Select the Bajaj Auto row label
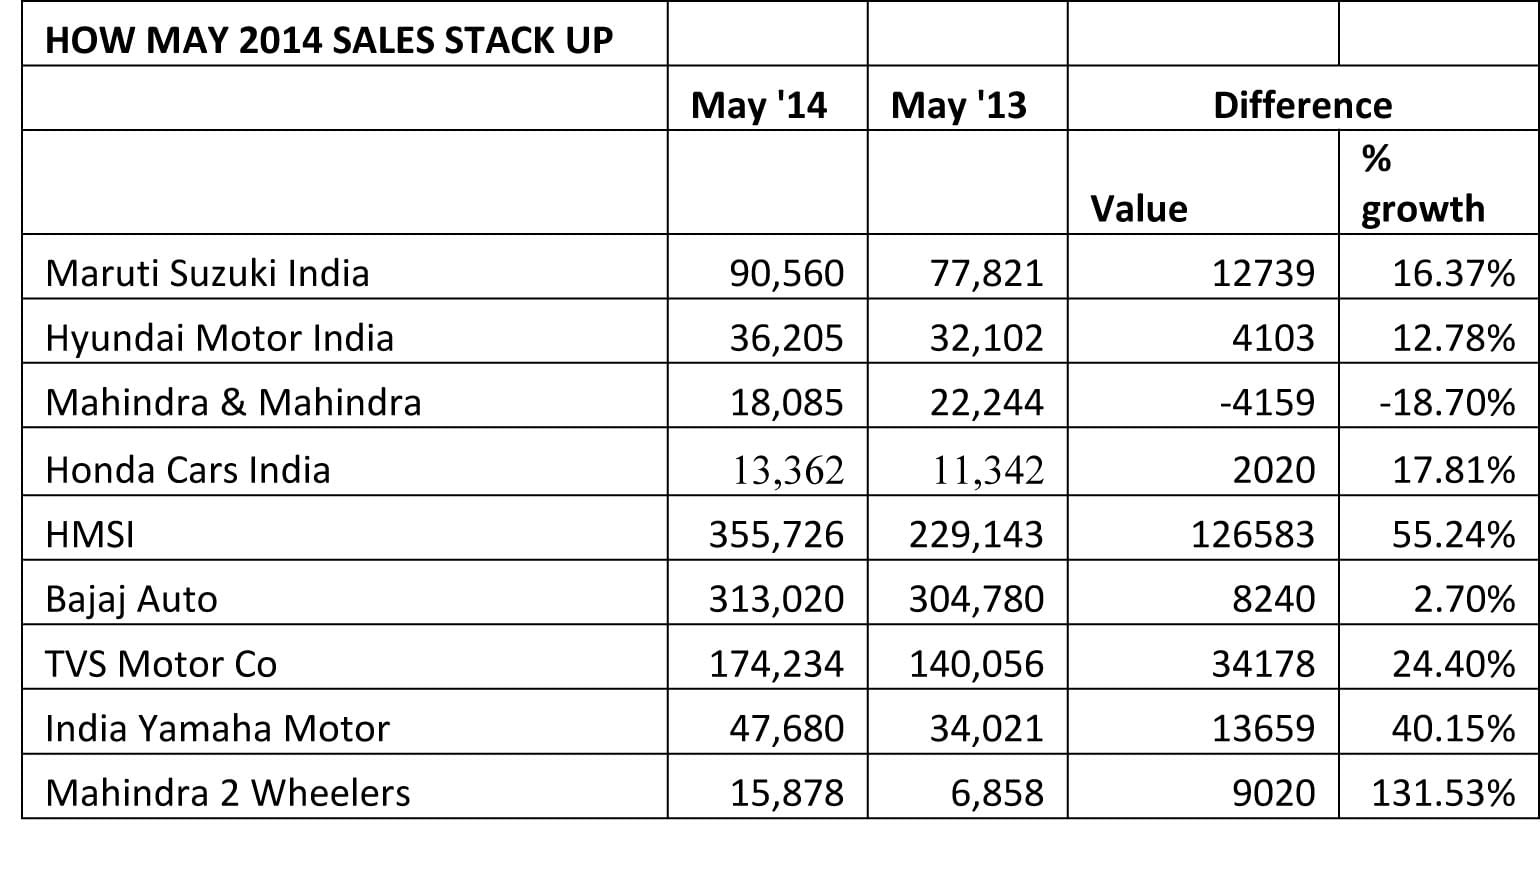The image size is (1540, 883). point(131,599)
